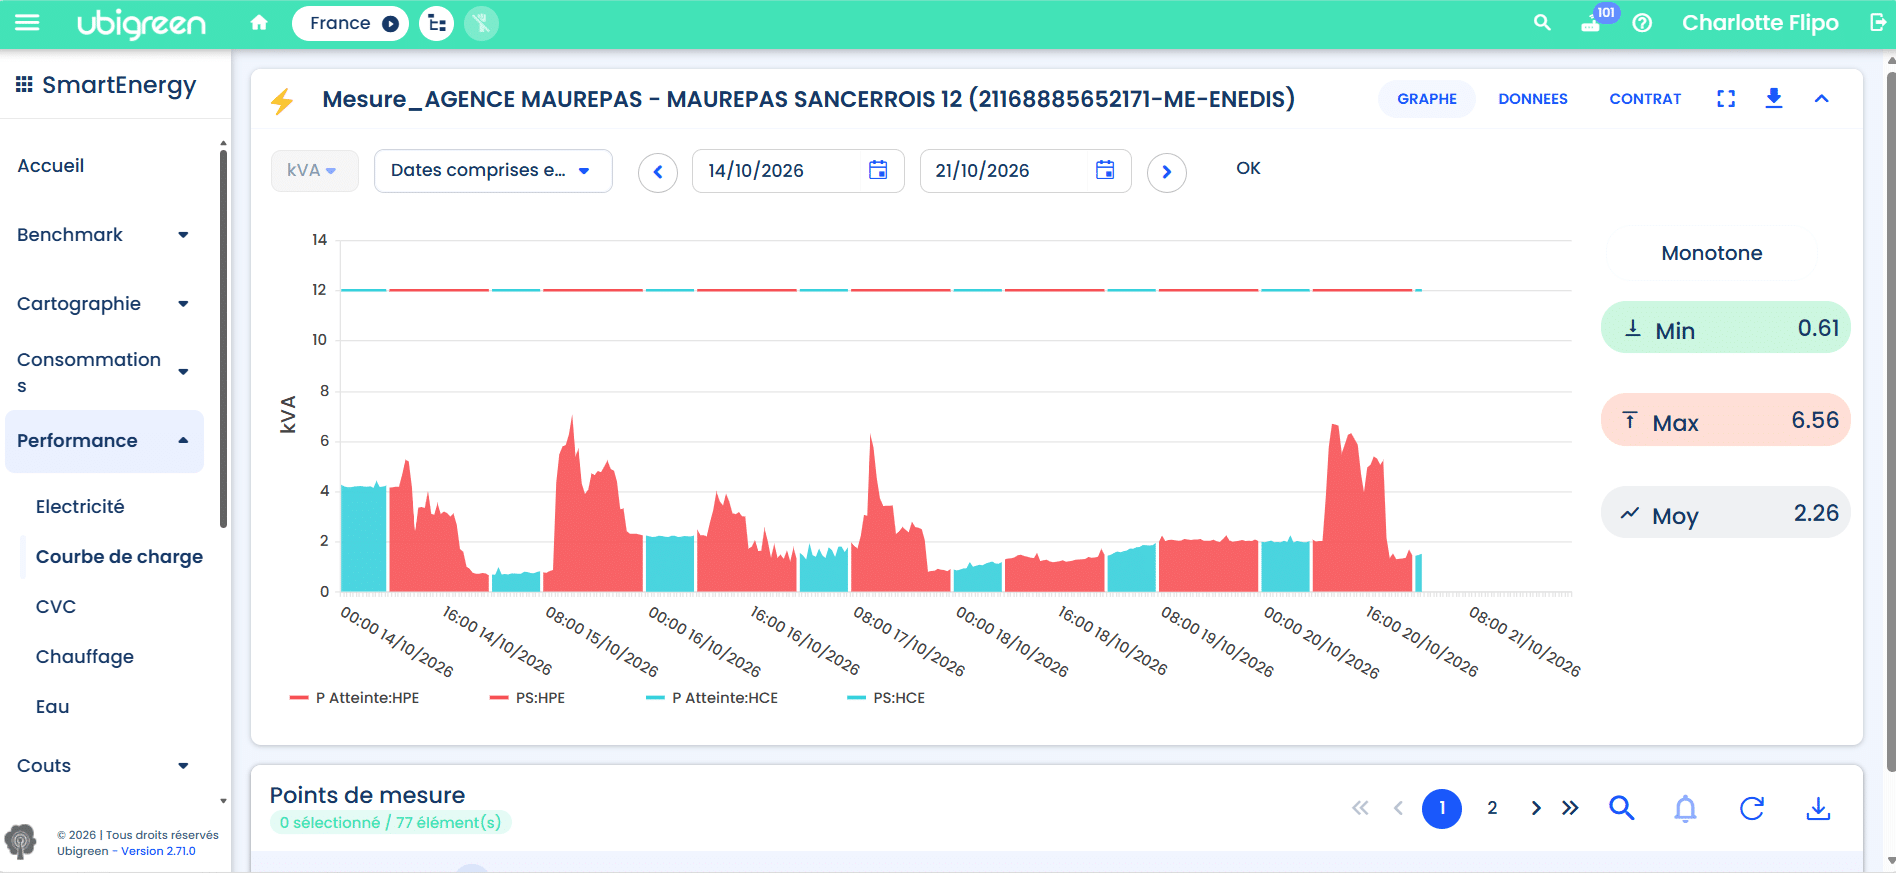Collapse the measurement chart panel

coord(1821,99)
